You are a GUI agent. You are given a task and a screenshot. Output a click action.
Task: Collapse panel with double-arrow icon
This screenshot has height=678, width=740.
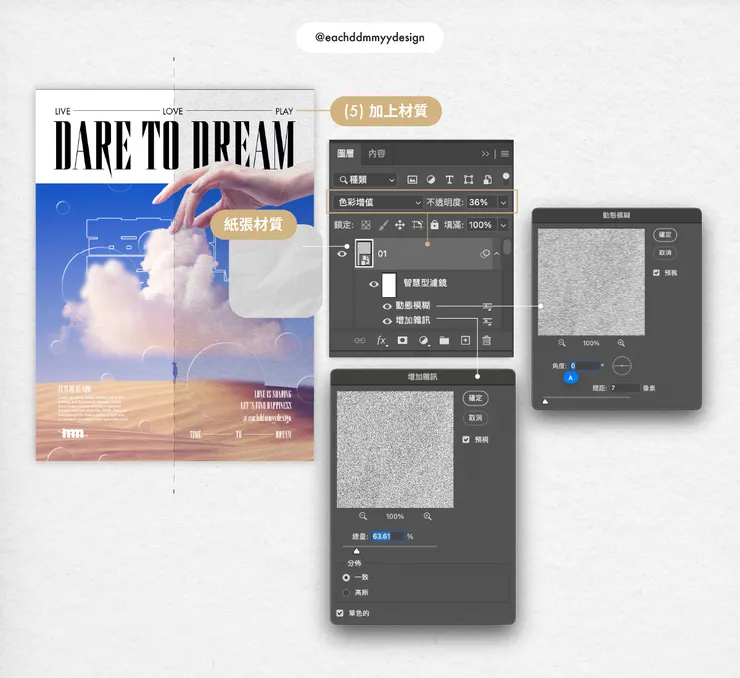tap(485, 154)
